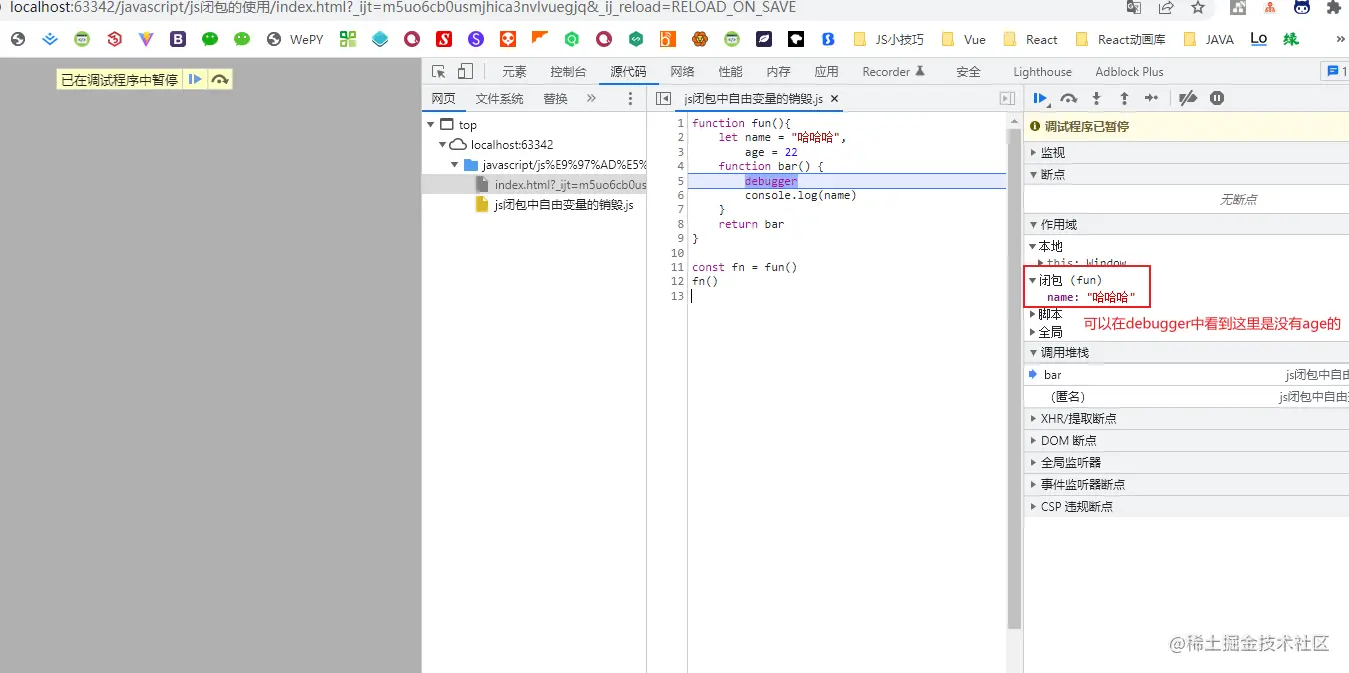Bookmark this page star icon
Image resolution: width=1349 pixels, height=673 pixels.
click(x=1197, y=8)
